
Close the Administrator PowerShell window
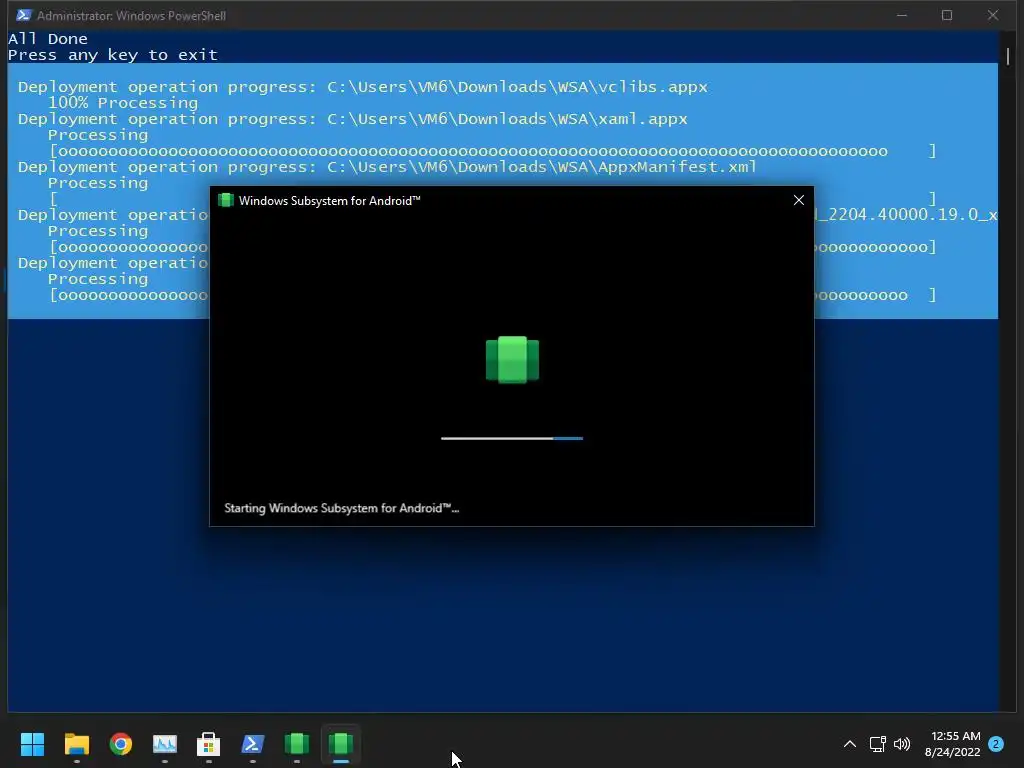pos(993,15)
